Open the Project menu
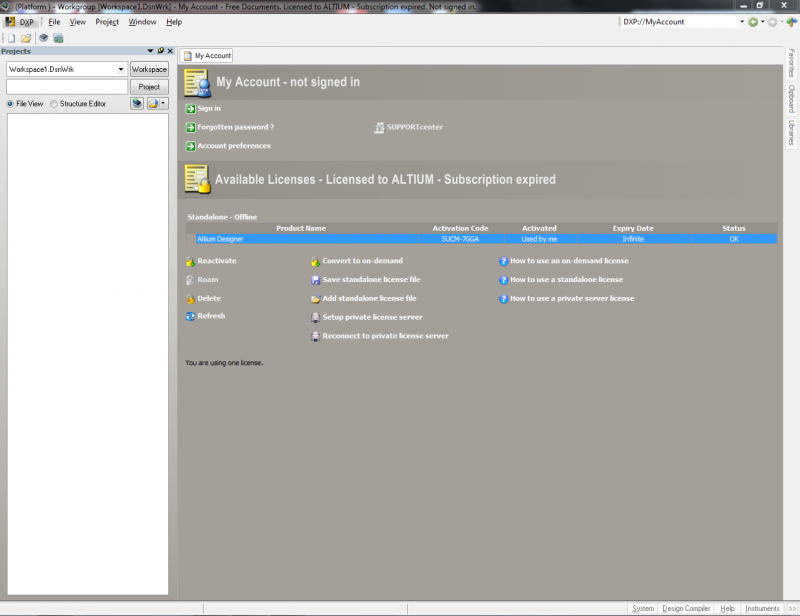 [107, 22]
